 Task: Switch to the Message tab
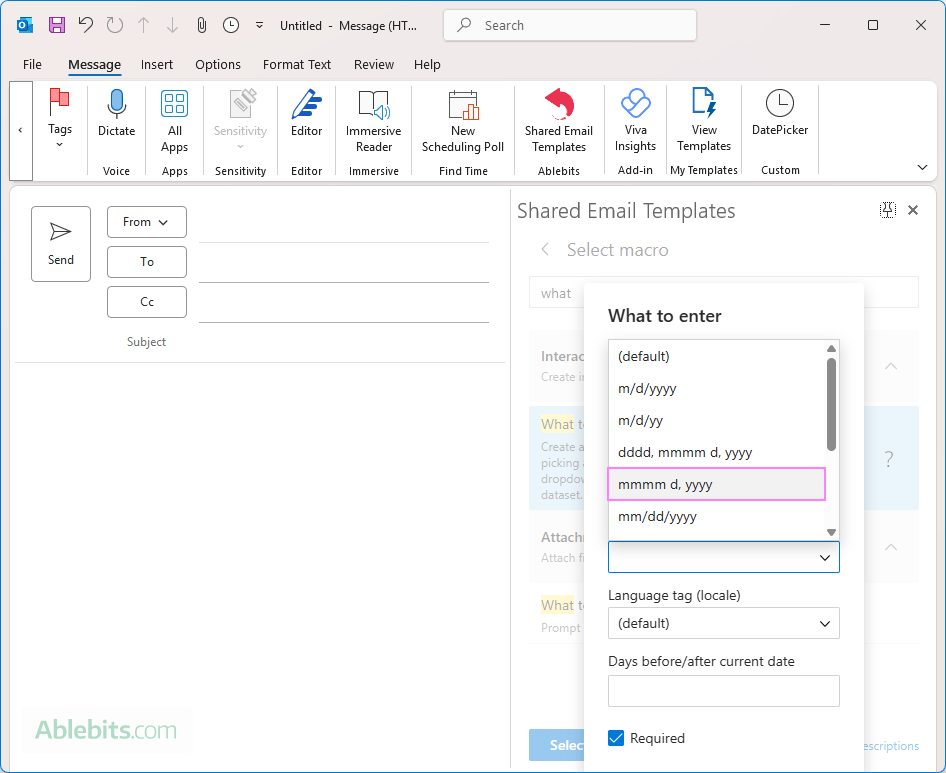point(95,65)
